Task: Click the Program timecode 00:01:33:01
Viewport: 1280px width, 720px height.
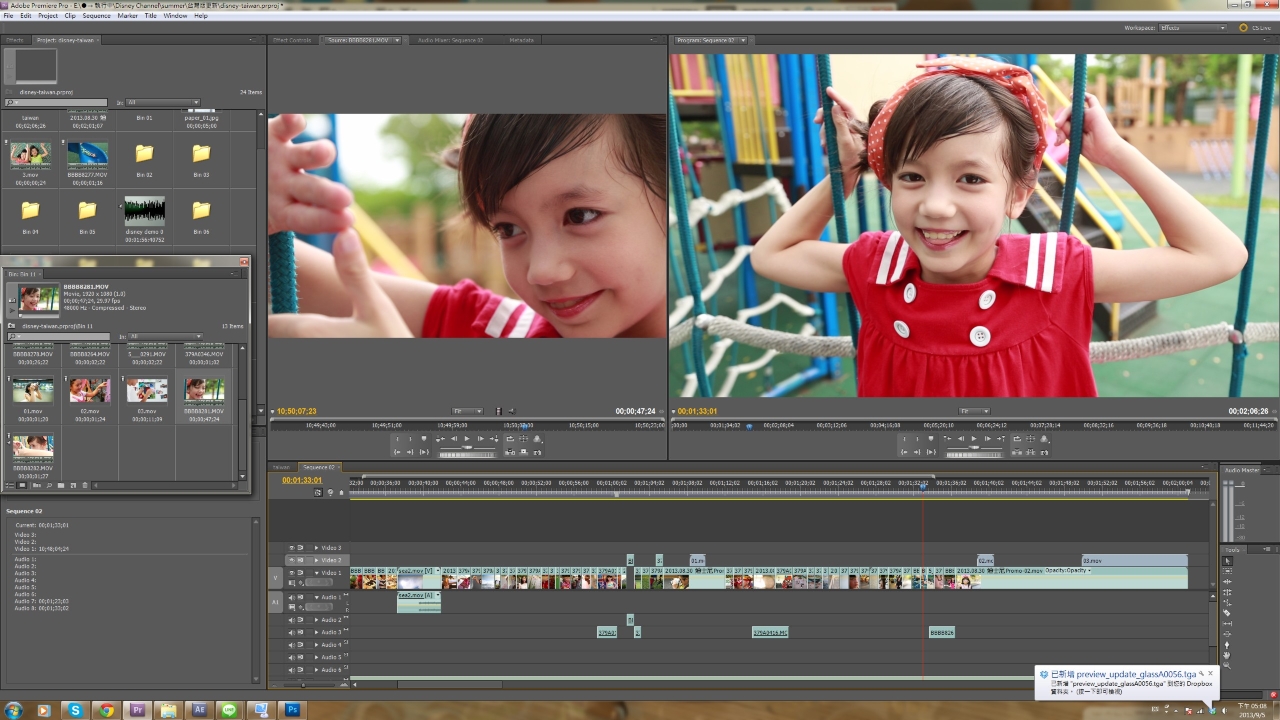Action: pyautogui.click(x=699, y=411)
